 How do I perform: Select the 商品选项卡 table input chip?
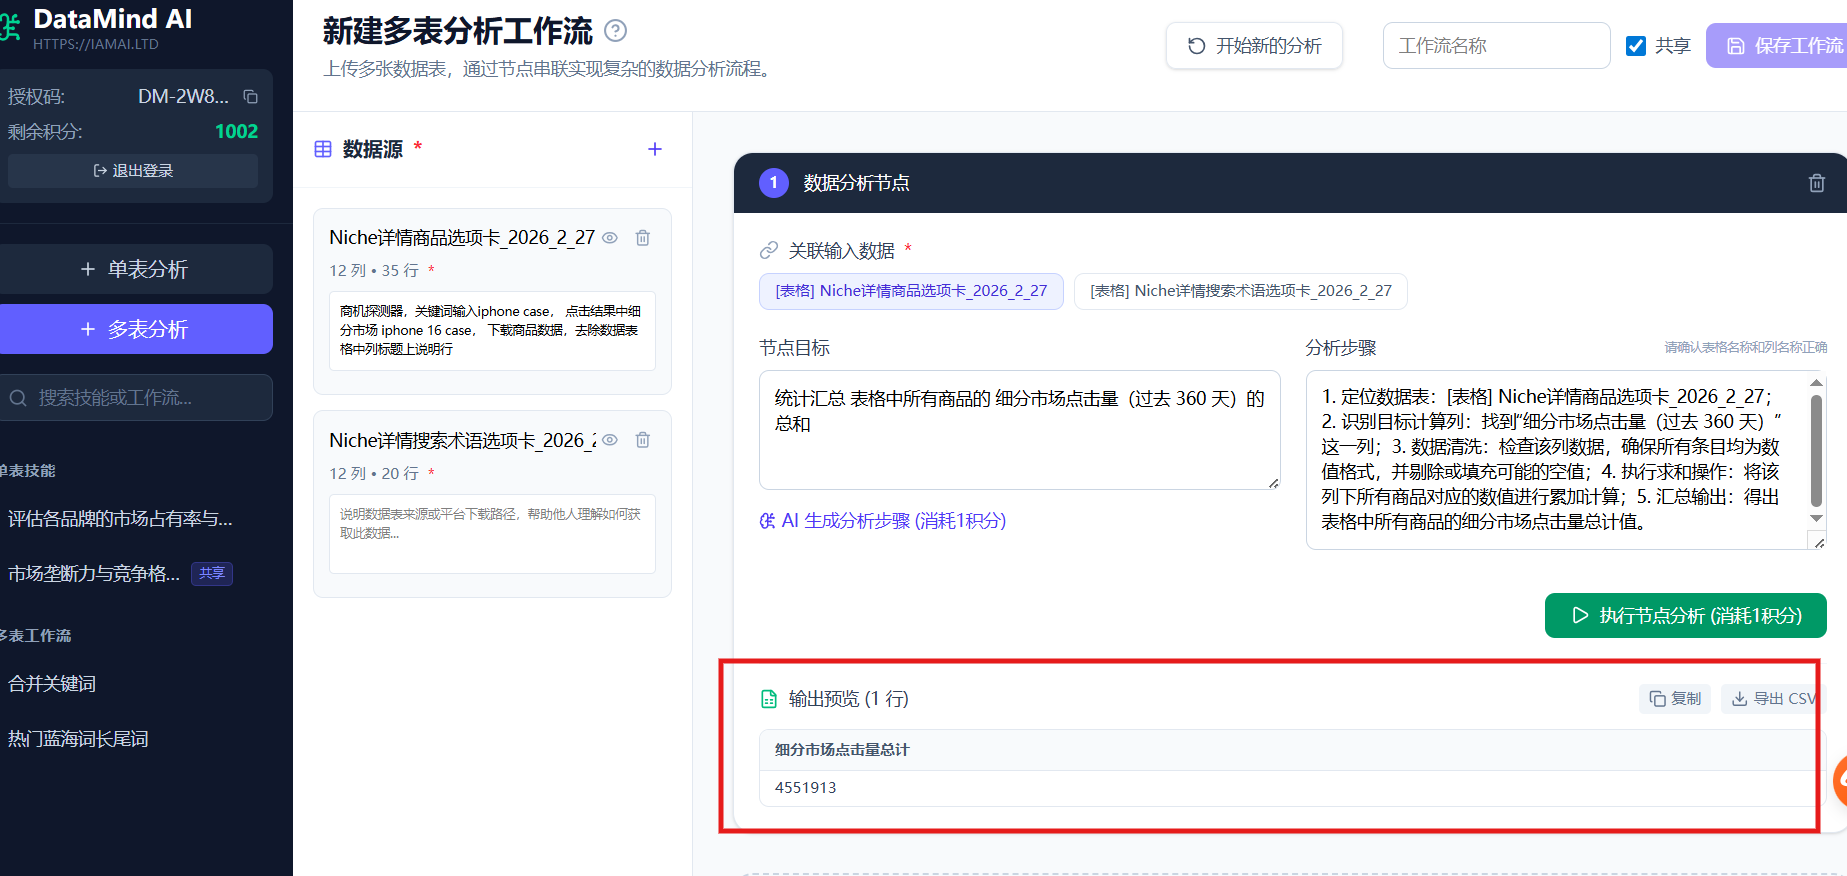pos(910,291)
